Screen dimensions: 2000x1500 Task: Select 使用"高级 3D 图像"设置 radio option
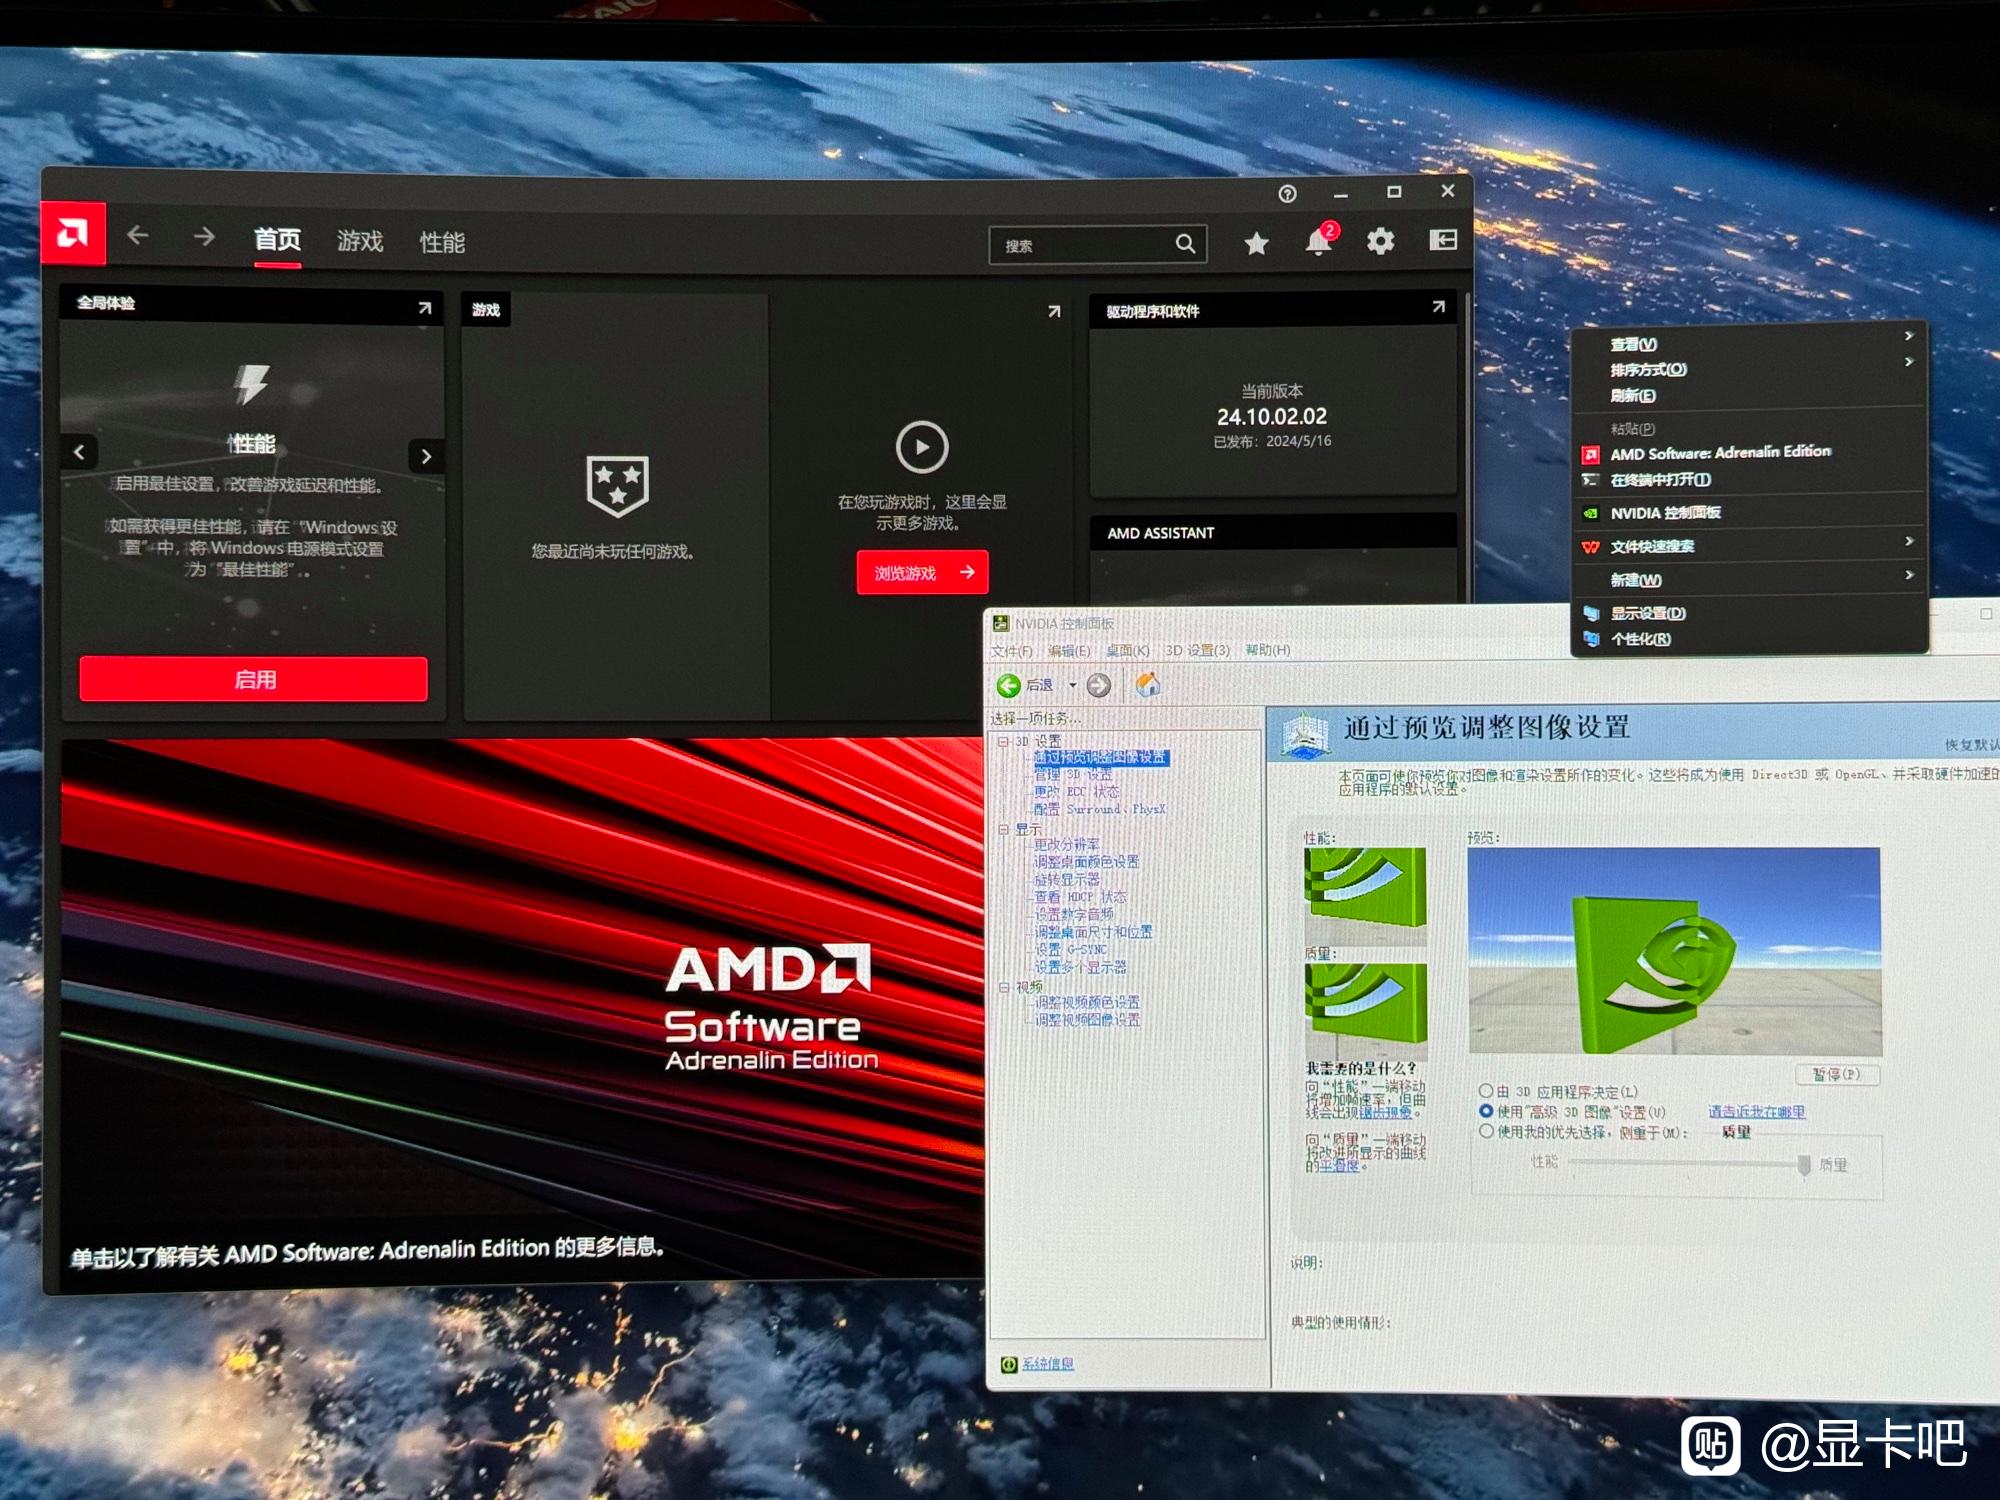pyautogui.click(x=1486, y=1111)
